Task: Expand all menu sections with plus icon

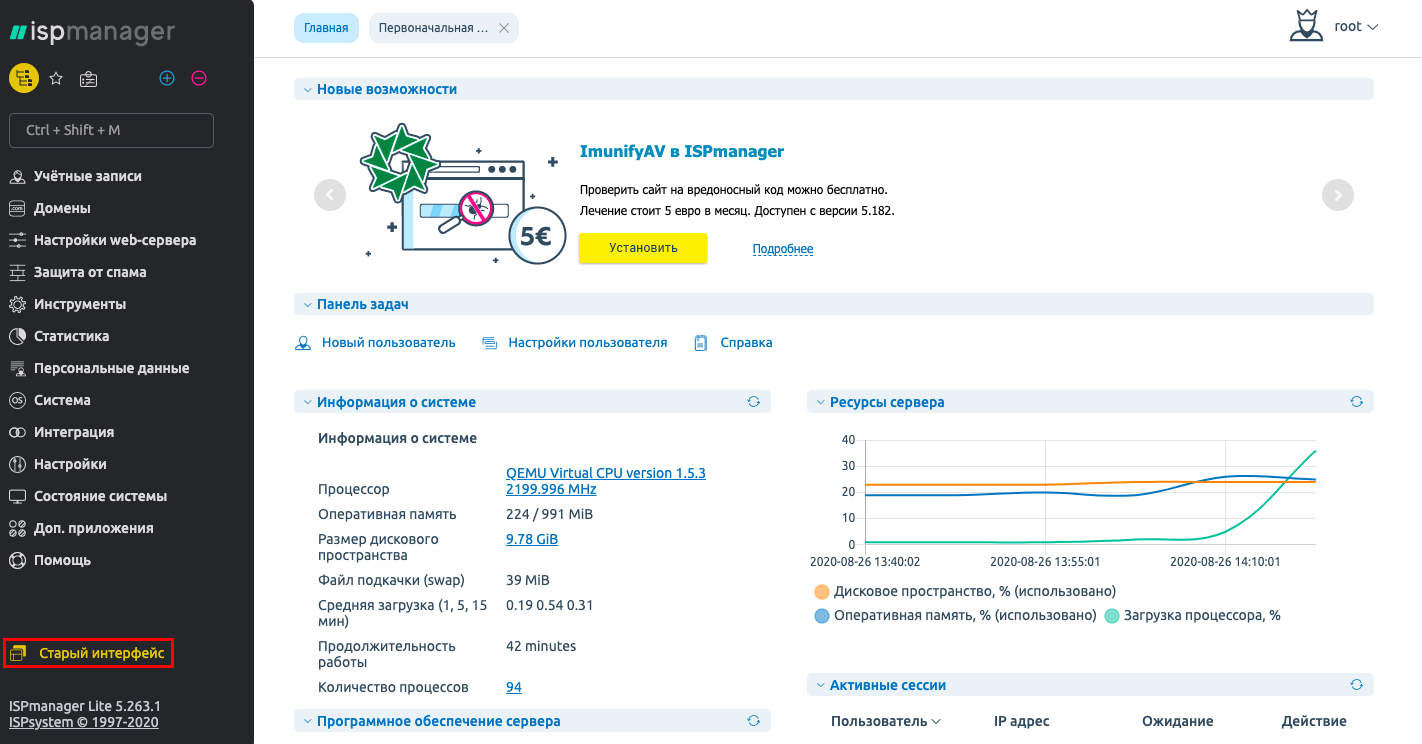Action: point(167,78)
